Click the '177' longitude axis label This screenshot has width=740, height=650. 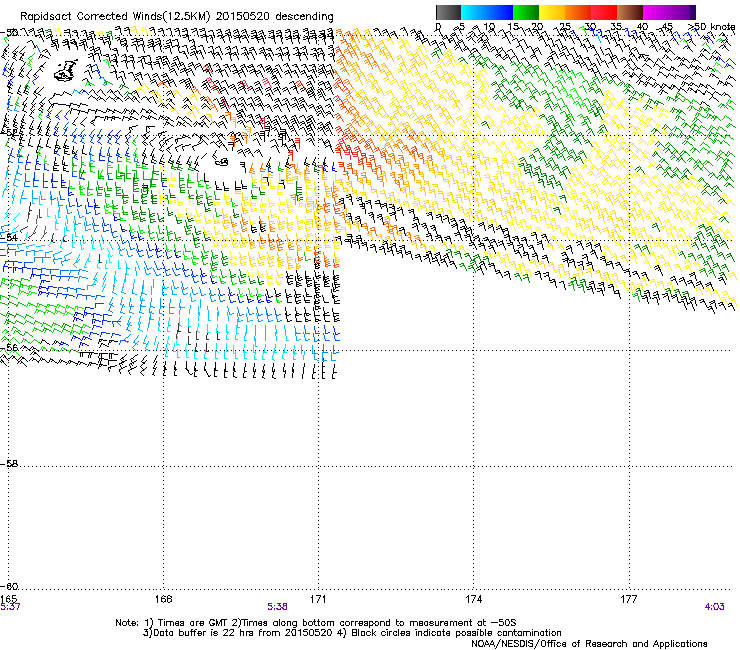click(629, 599)
